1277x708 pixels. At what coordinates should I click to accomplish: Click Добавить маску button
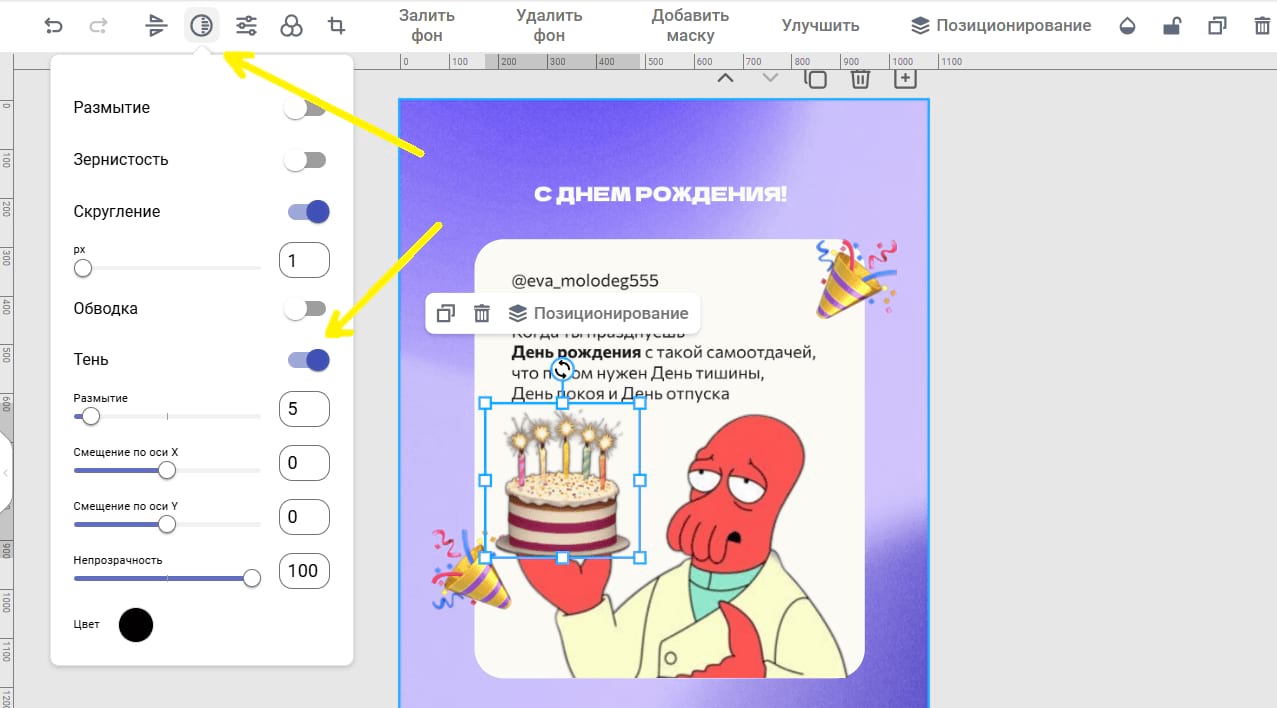click(x=690, y=26)
